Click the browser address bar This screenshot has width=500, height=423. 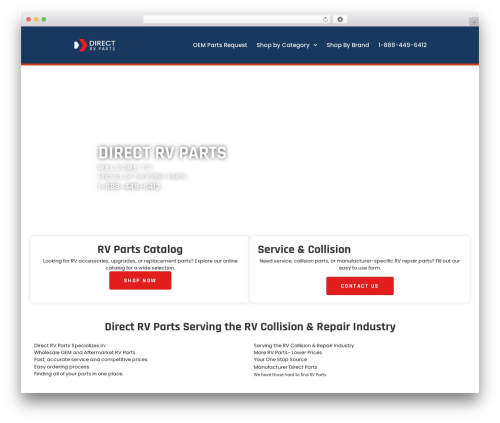click(x=237, y=19)
